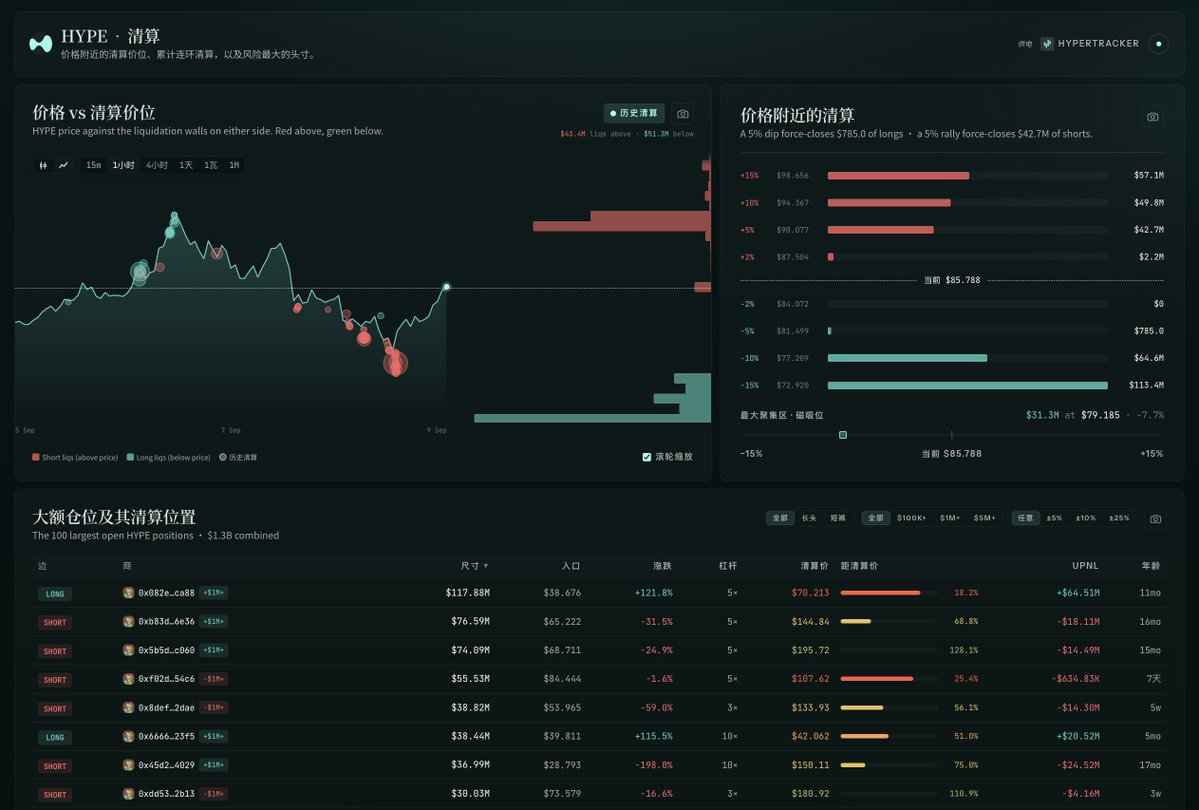This screenshot has width=1199, height=810.
Task: Toggle 历史清算 legend item below chart
Action: coord(239,457)
